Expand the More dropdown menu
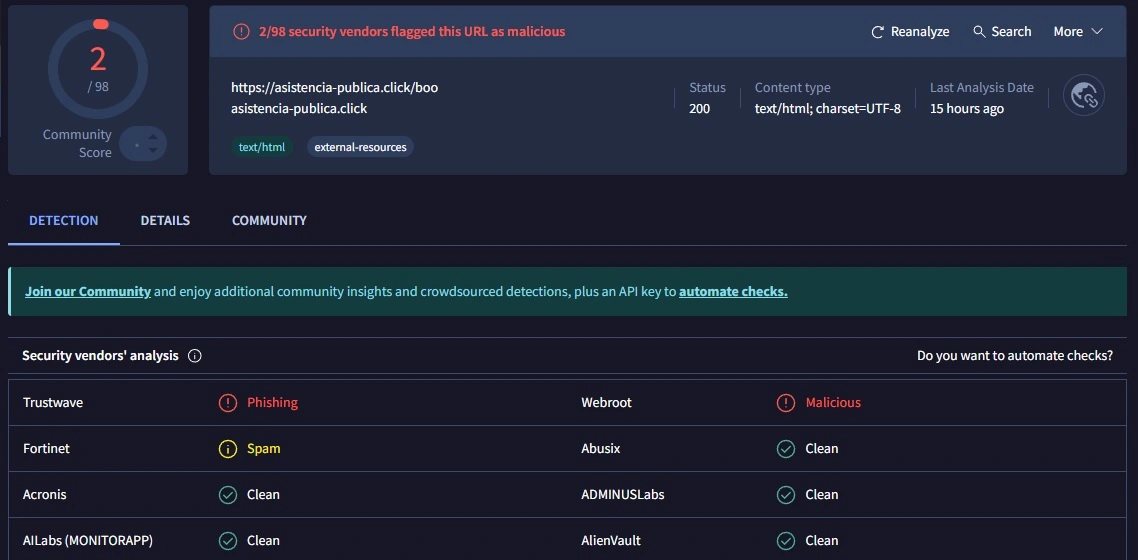The width and height of the screenshot is (1138, 560). tap(1078, 32)
